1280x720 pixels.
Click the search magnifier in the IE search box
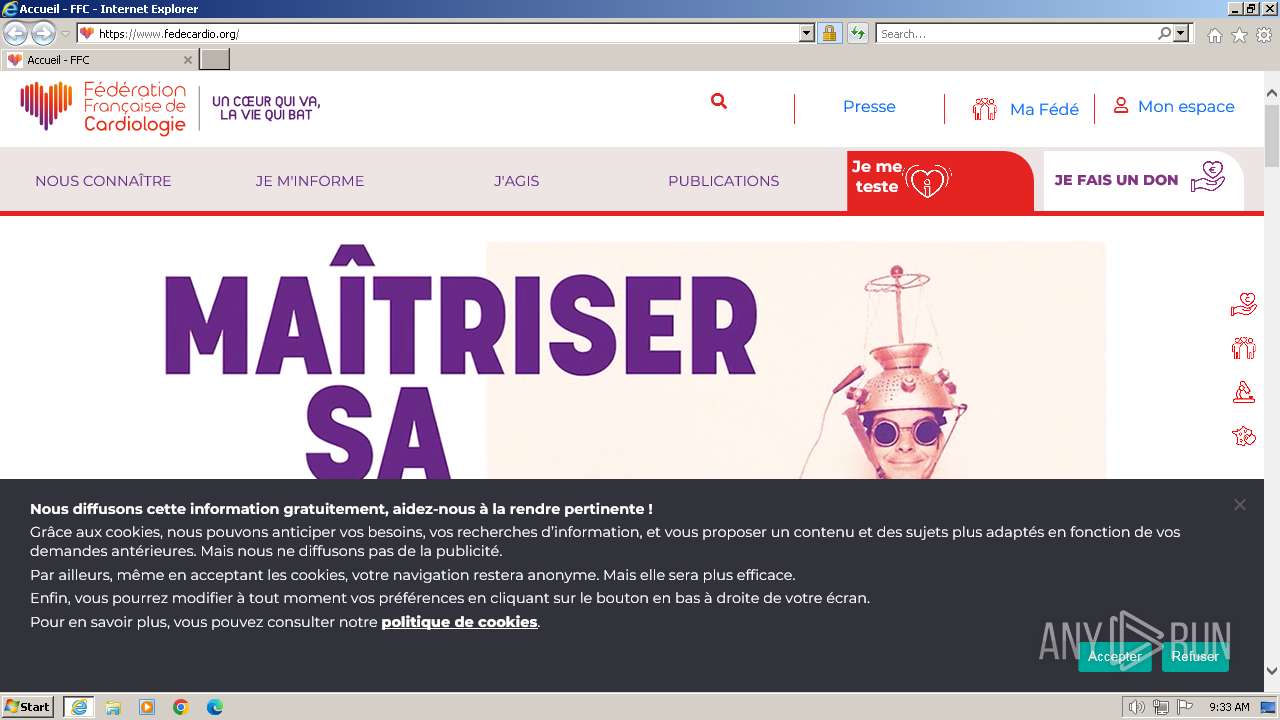(1164, 33)
